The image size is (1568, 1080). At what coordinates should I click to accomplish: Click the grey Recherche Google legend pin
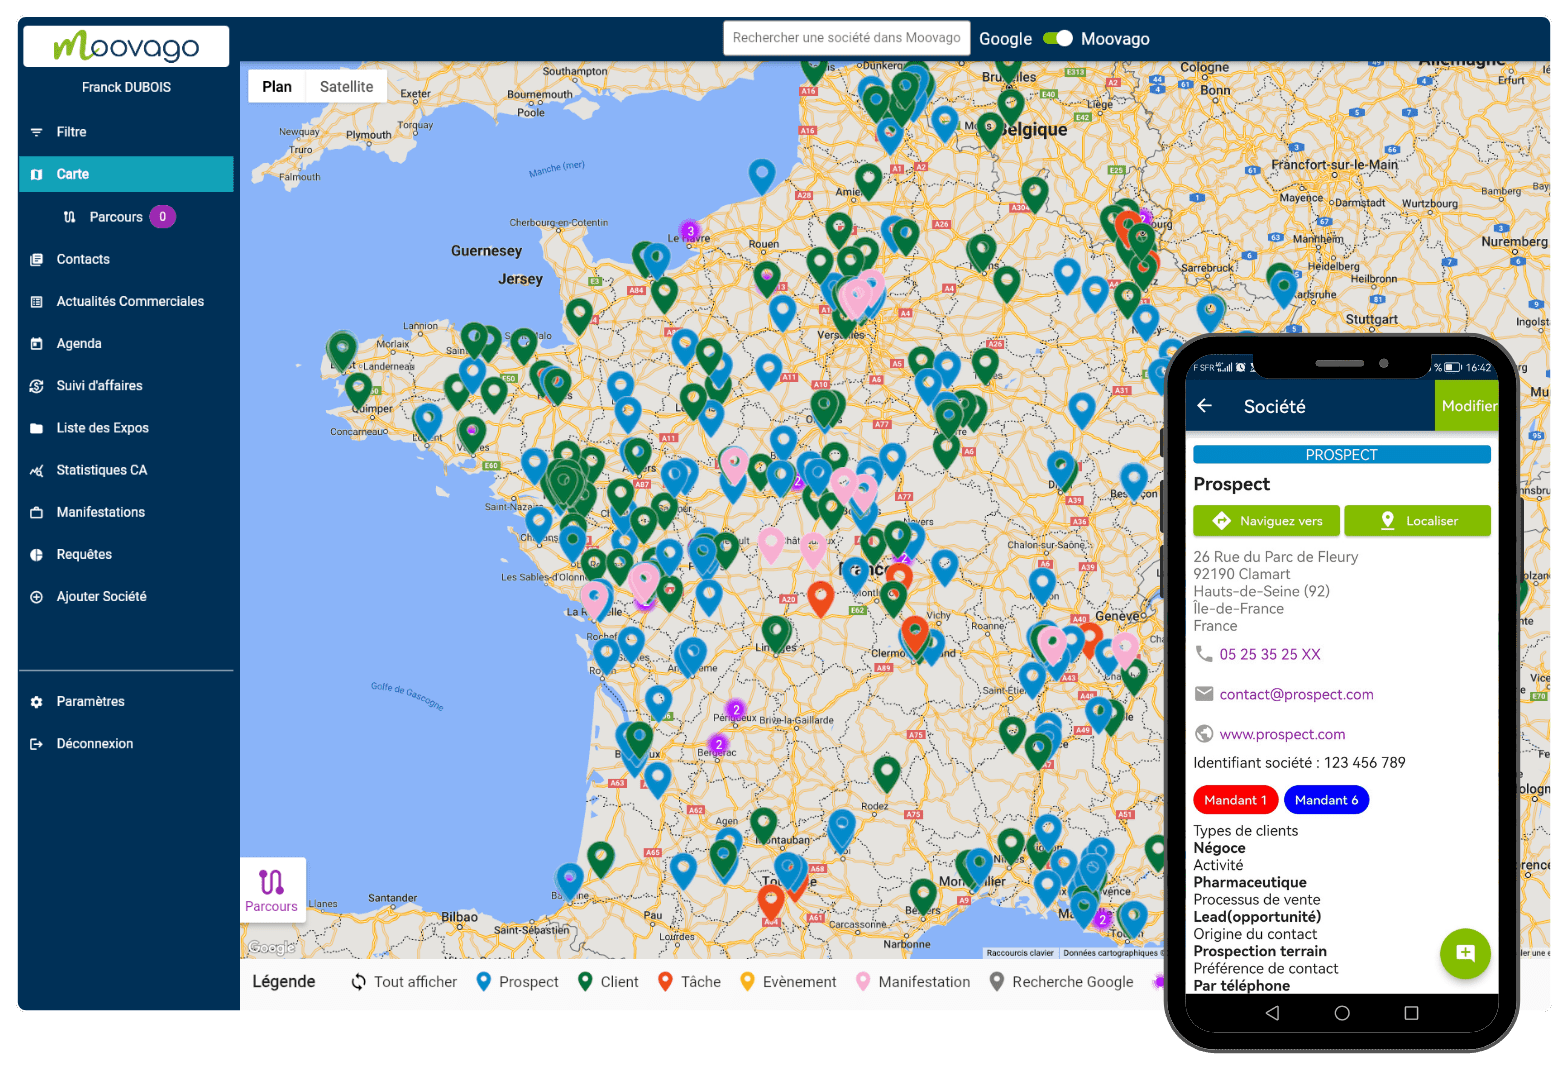point(997,982)
